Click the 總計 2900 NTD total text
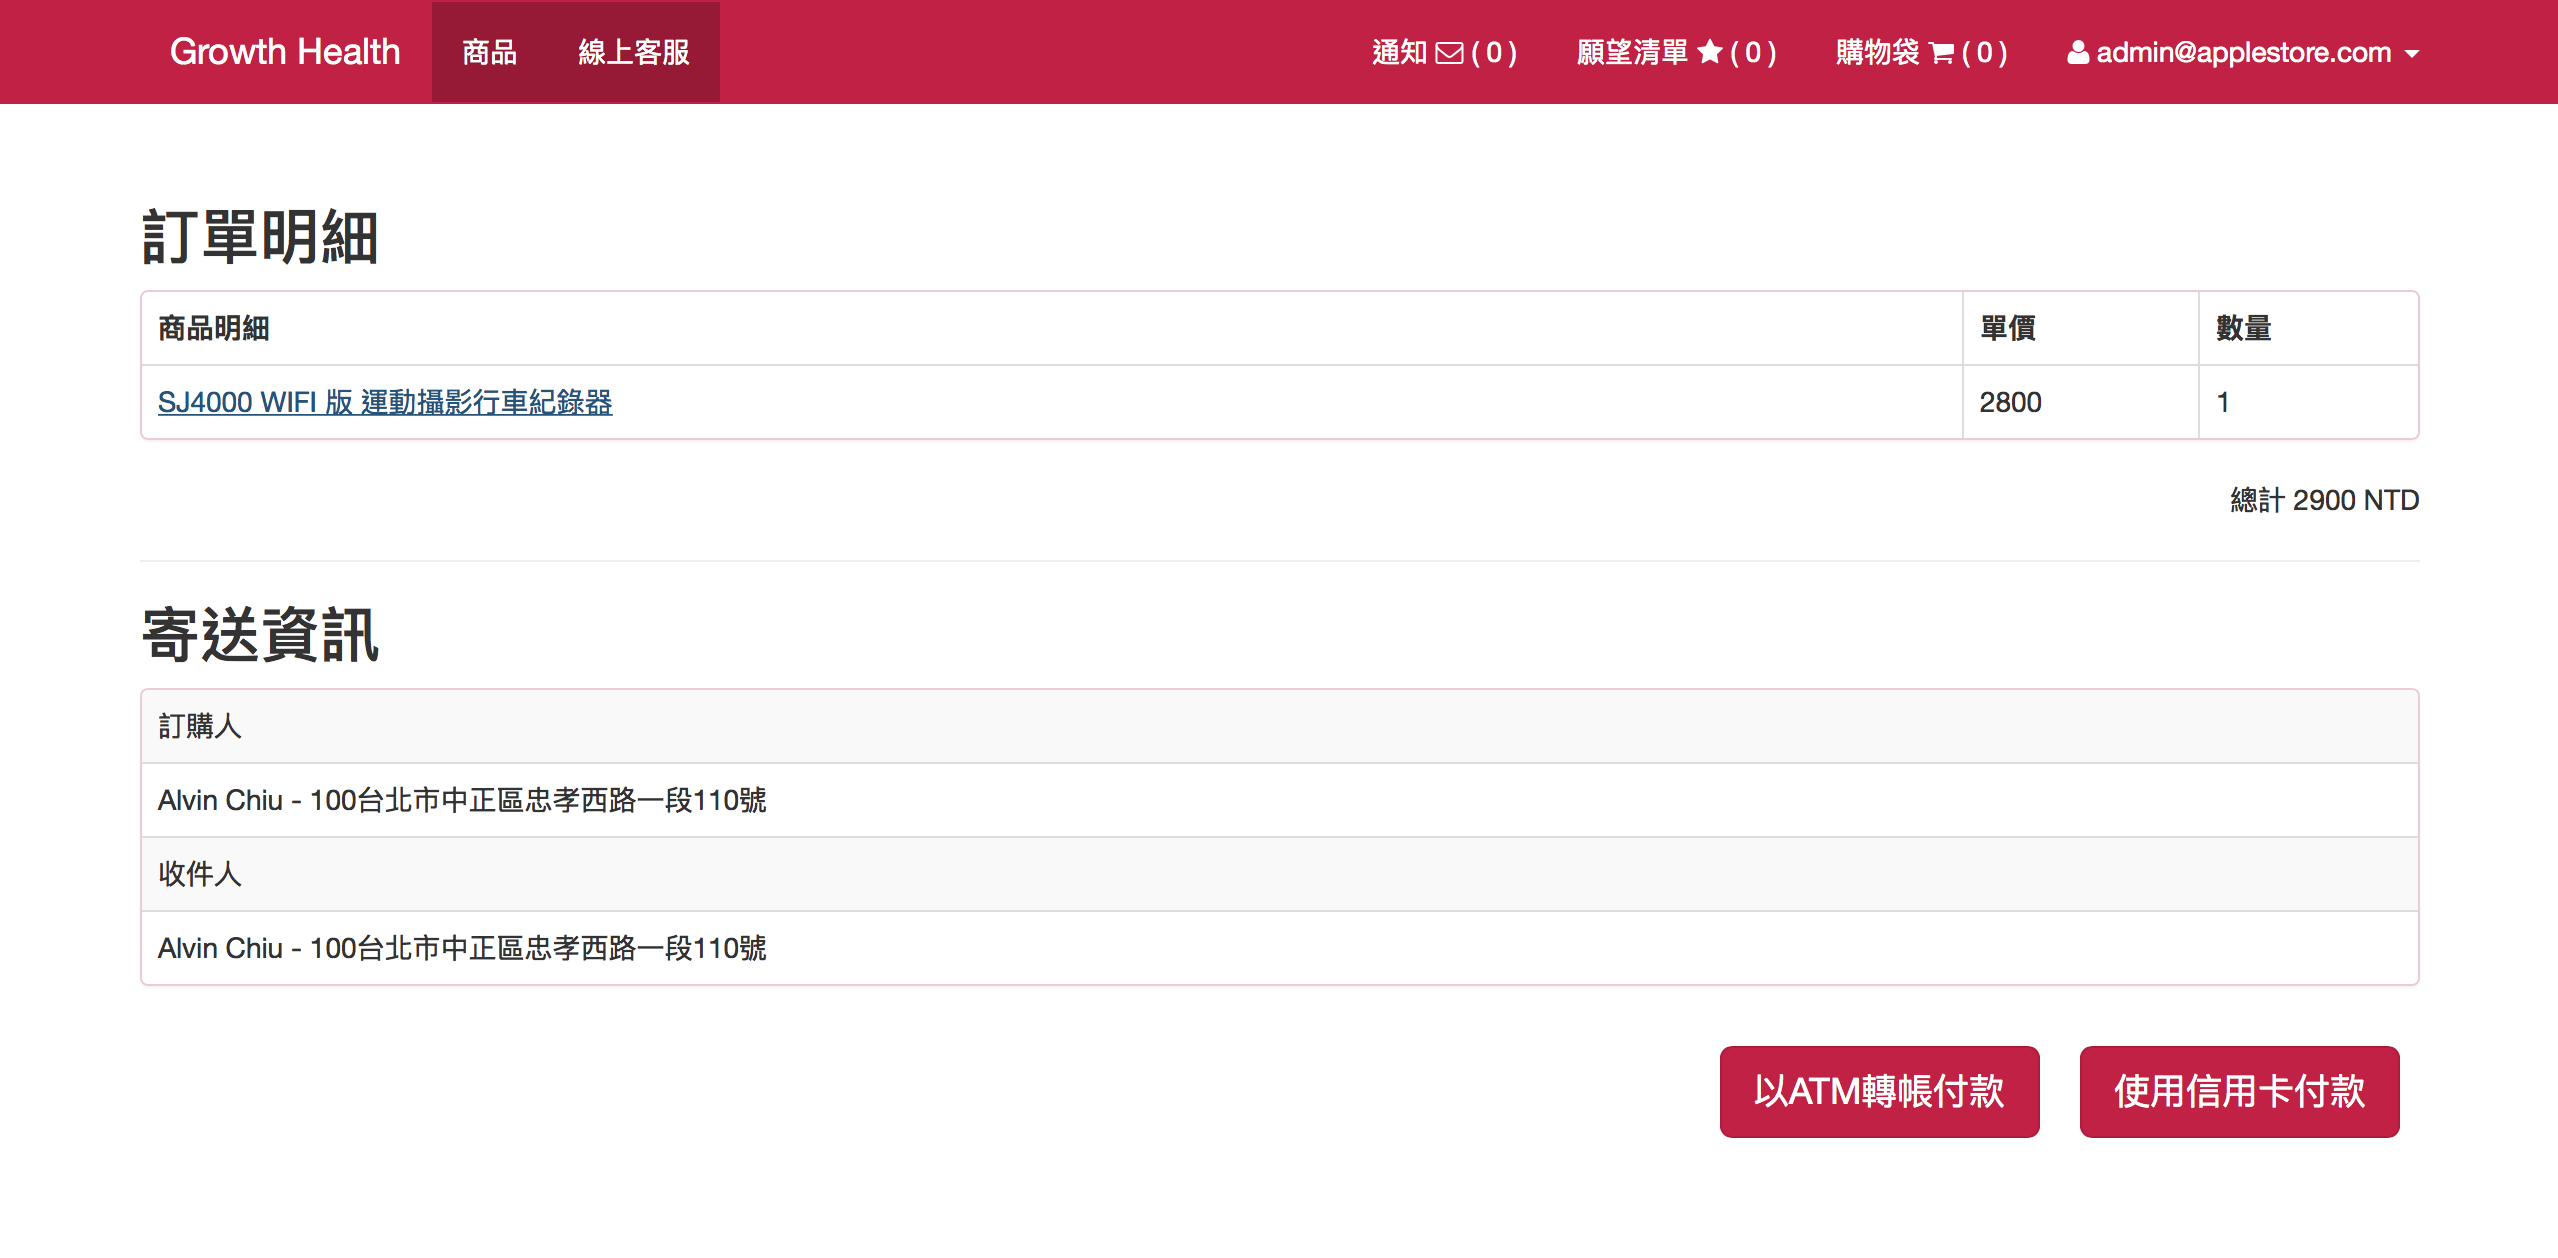 click(x=2323, y=500)
